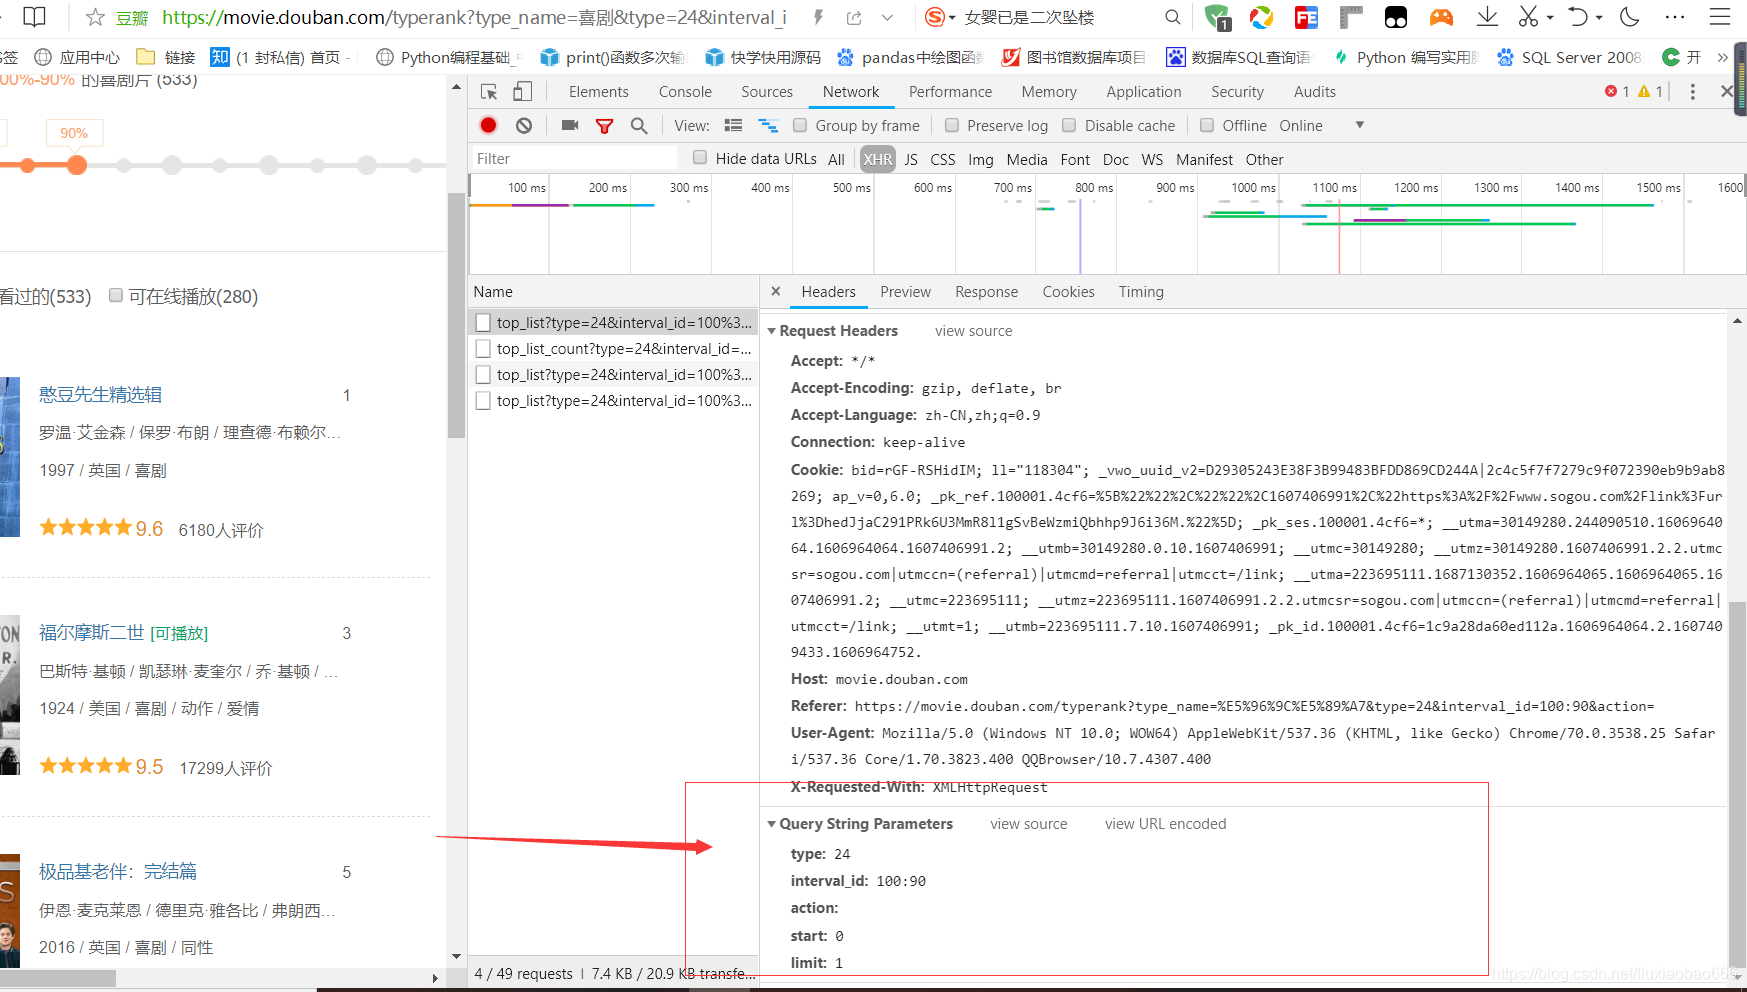Open the game controller extension icon
This screenshot has height=992, width=1747.
click(1441, 17)
